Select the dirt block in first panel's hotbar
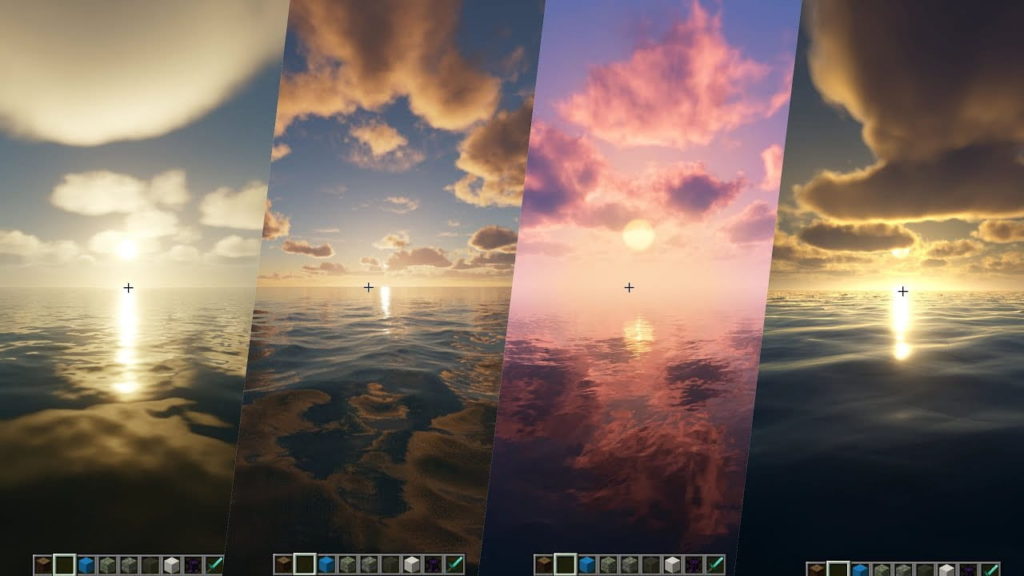1024x576 pixels. click(x=43, y=565)
